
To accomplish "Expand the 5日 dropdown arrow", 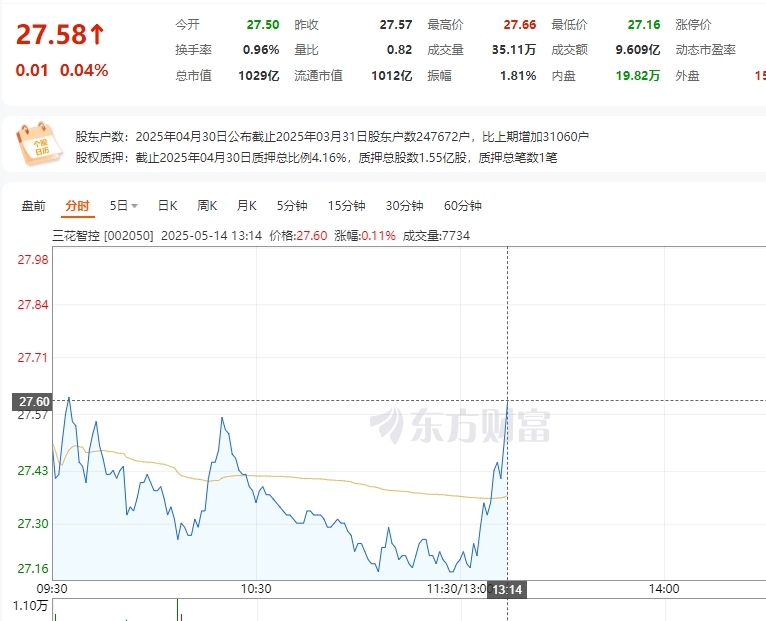I will 134,206.
